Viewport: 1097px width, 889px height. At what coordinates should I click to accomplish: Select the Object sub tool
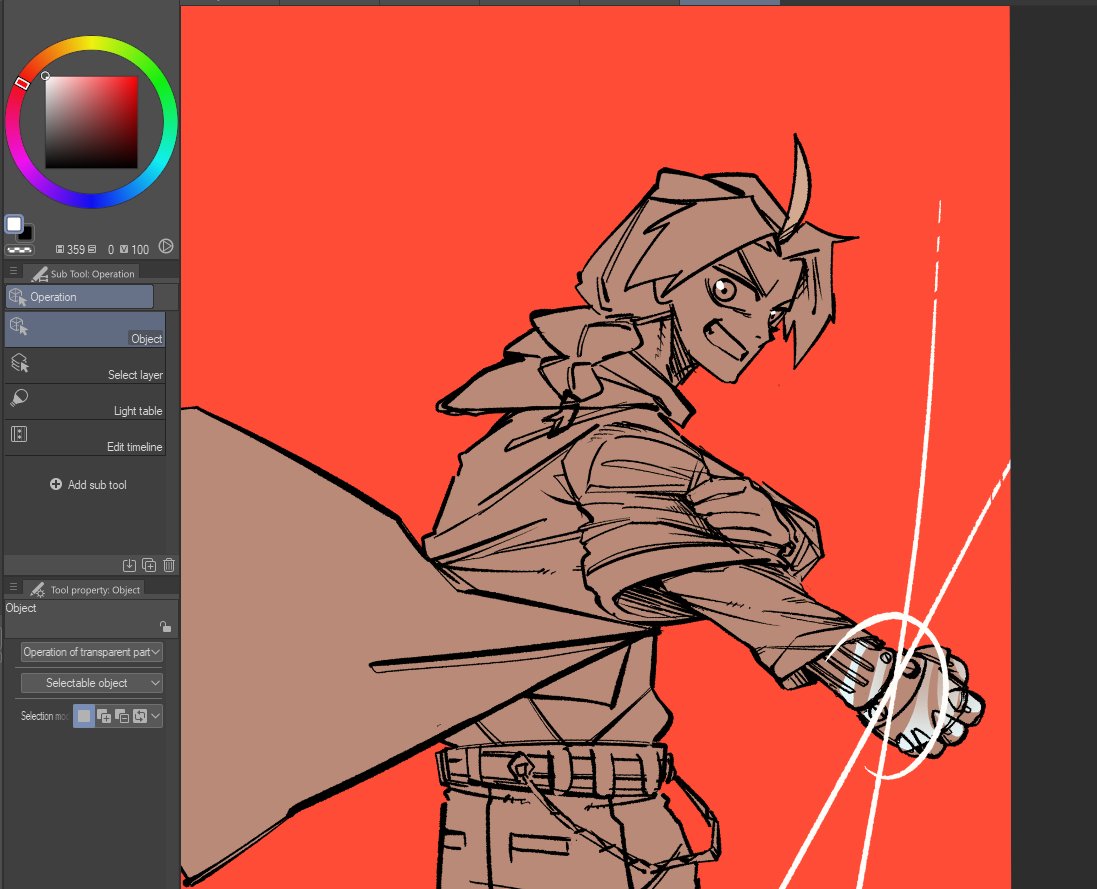coord(85,329)
